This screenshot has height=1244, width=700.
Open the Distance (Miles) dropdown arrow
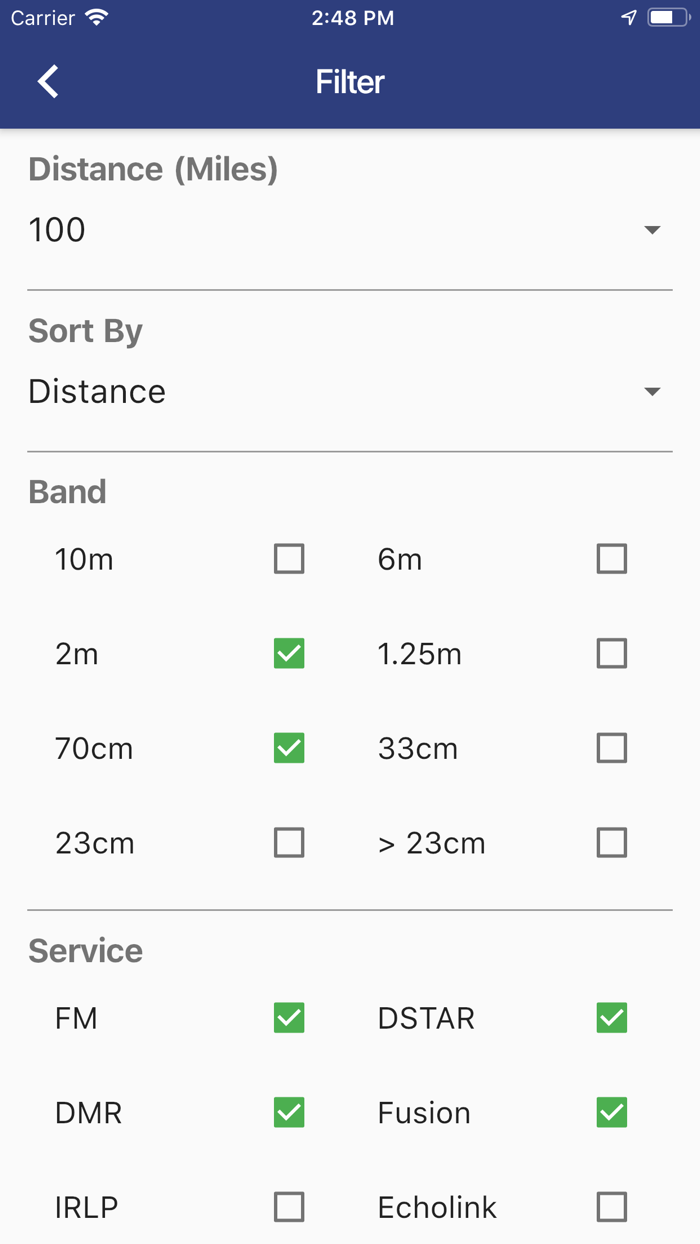652,230
